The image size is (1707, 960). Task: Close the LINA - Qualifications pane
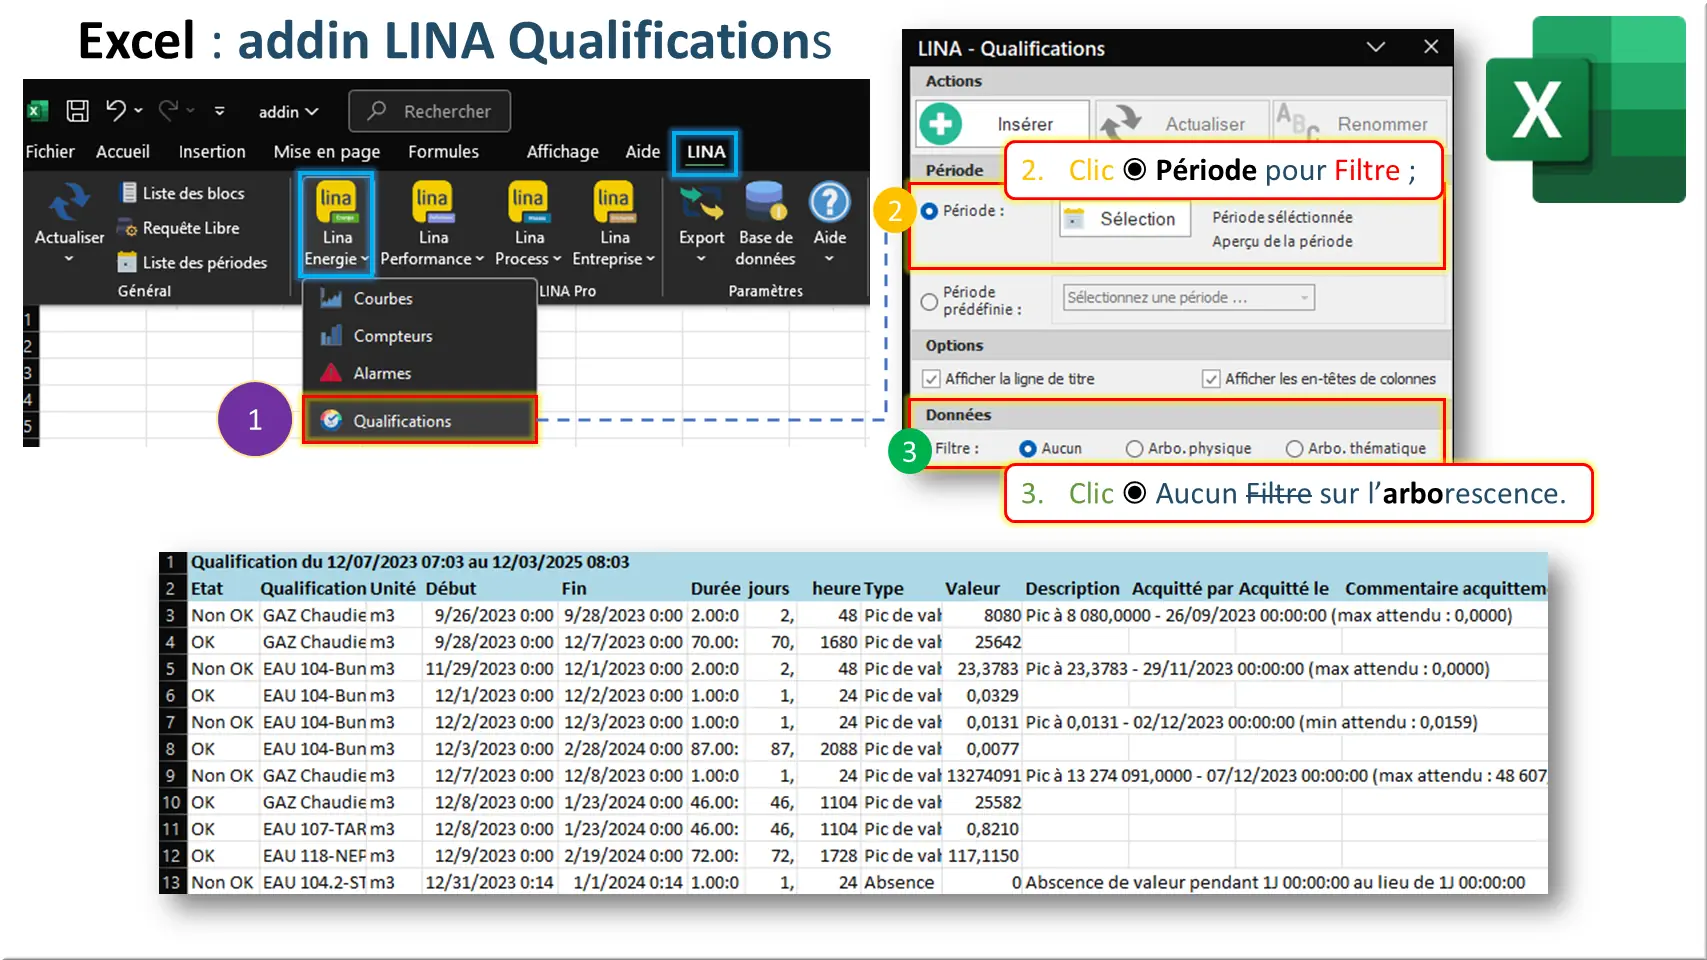click(1431, 47)
